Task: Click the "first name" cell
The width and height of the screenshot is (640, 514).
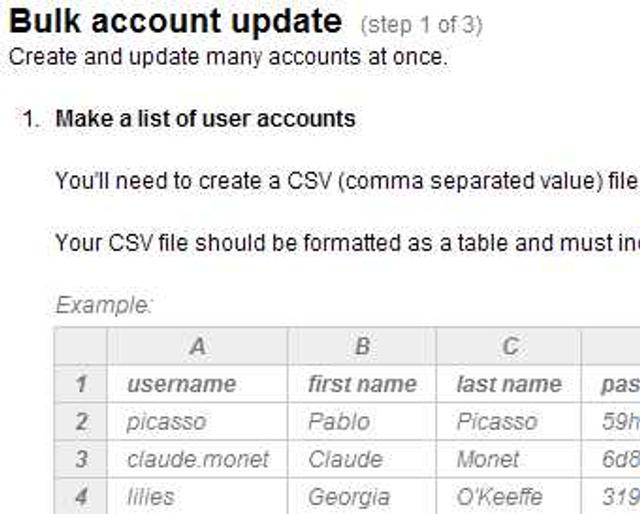Action: click(x=362, y=384)
